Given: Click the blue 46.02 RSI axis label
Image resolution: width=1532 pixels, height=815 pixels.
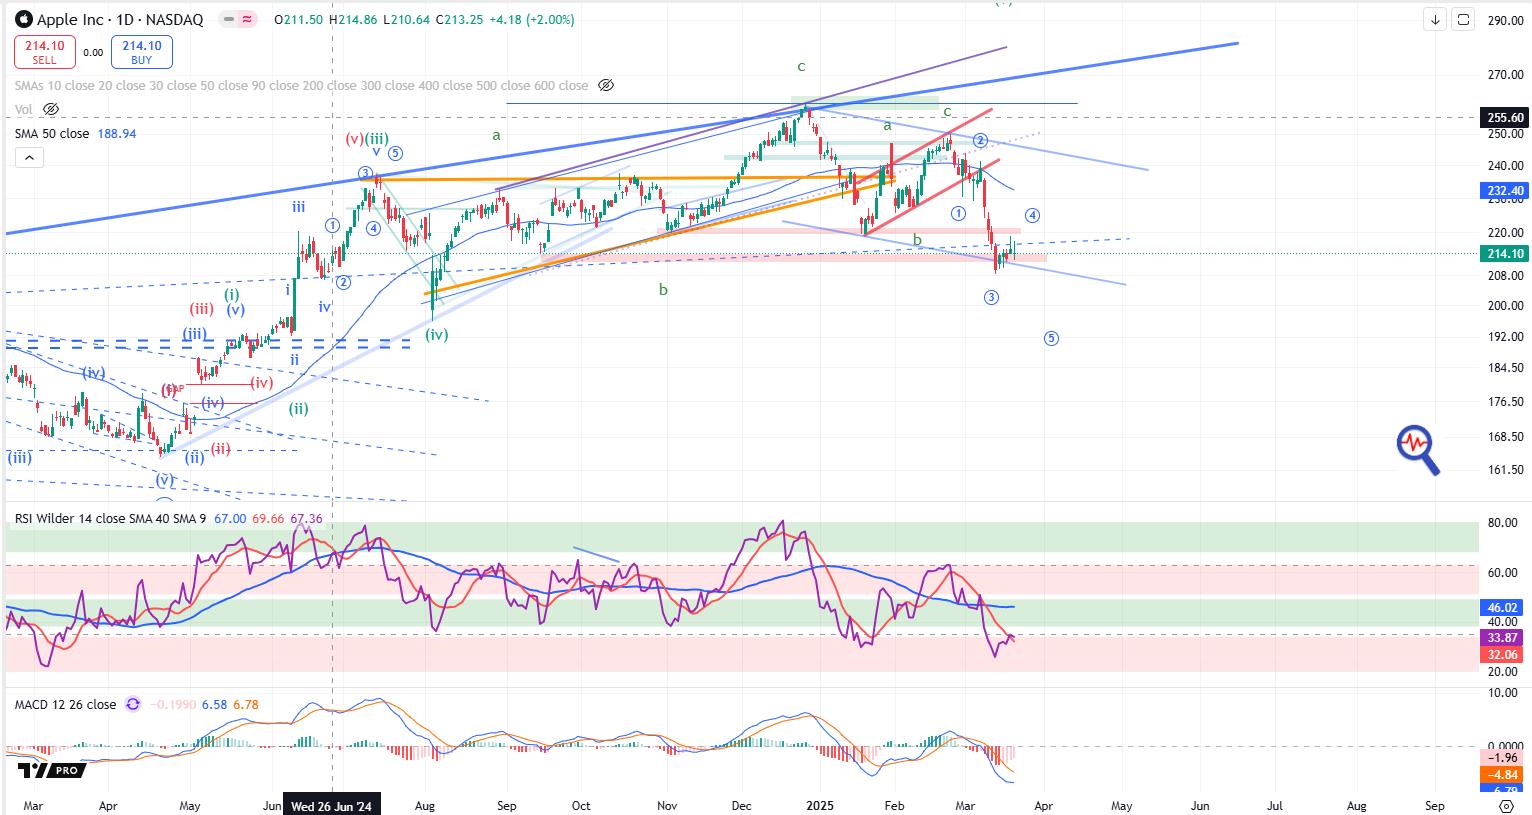Looking at the screenshot, I should pyautogui.click(x=1503, y=607).
